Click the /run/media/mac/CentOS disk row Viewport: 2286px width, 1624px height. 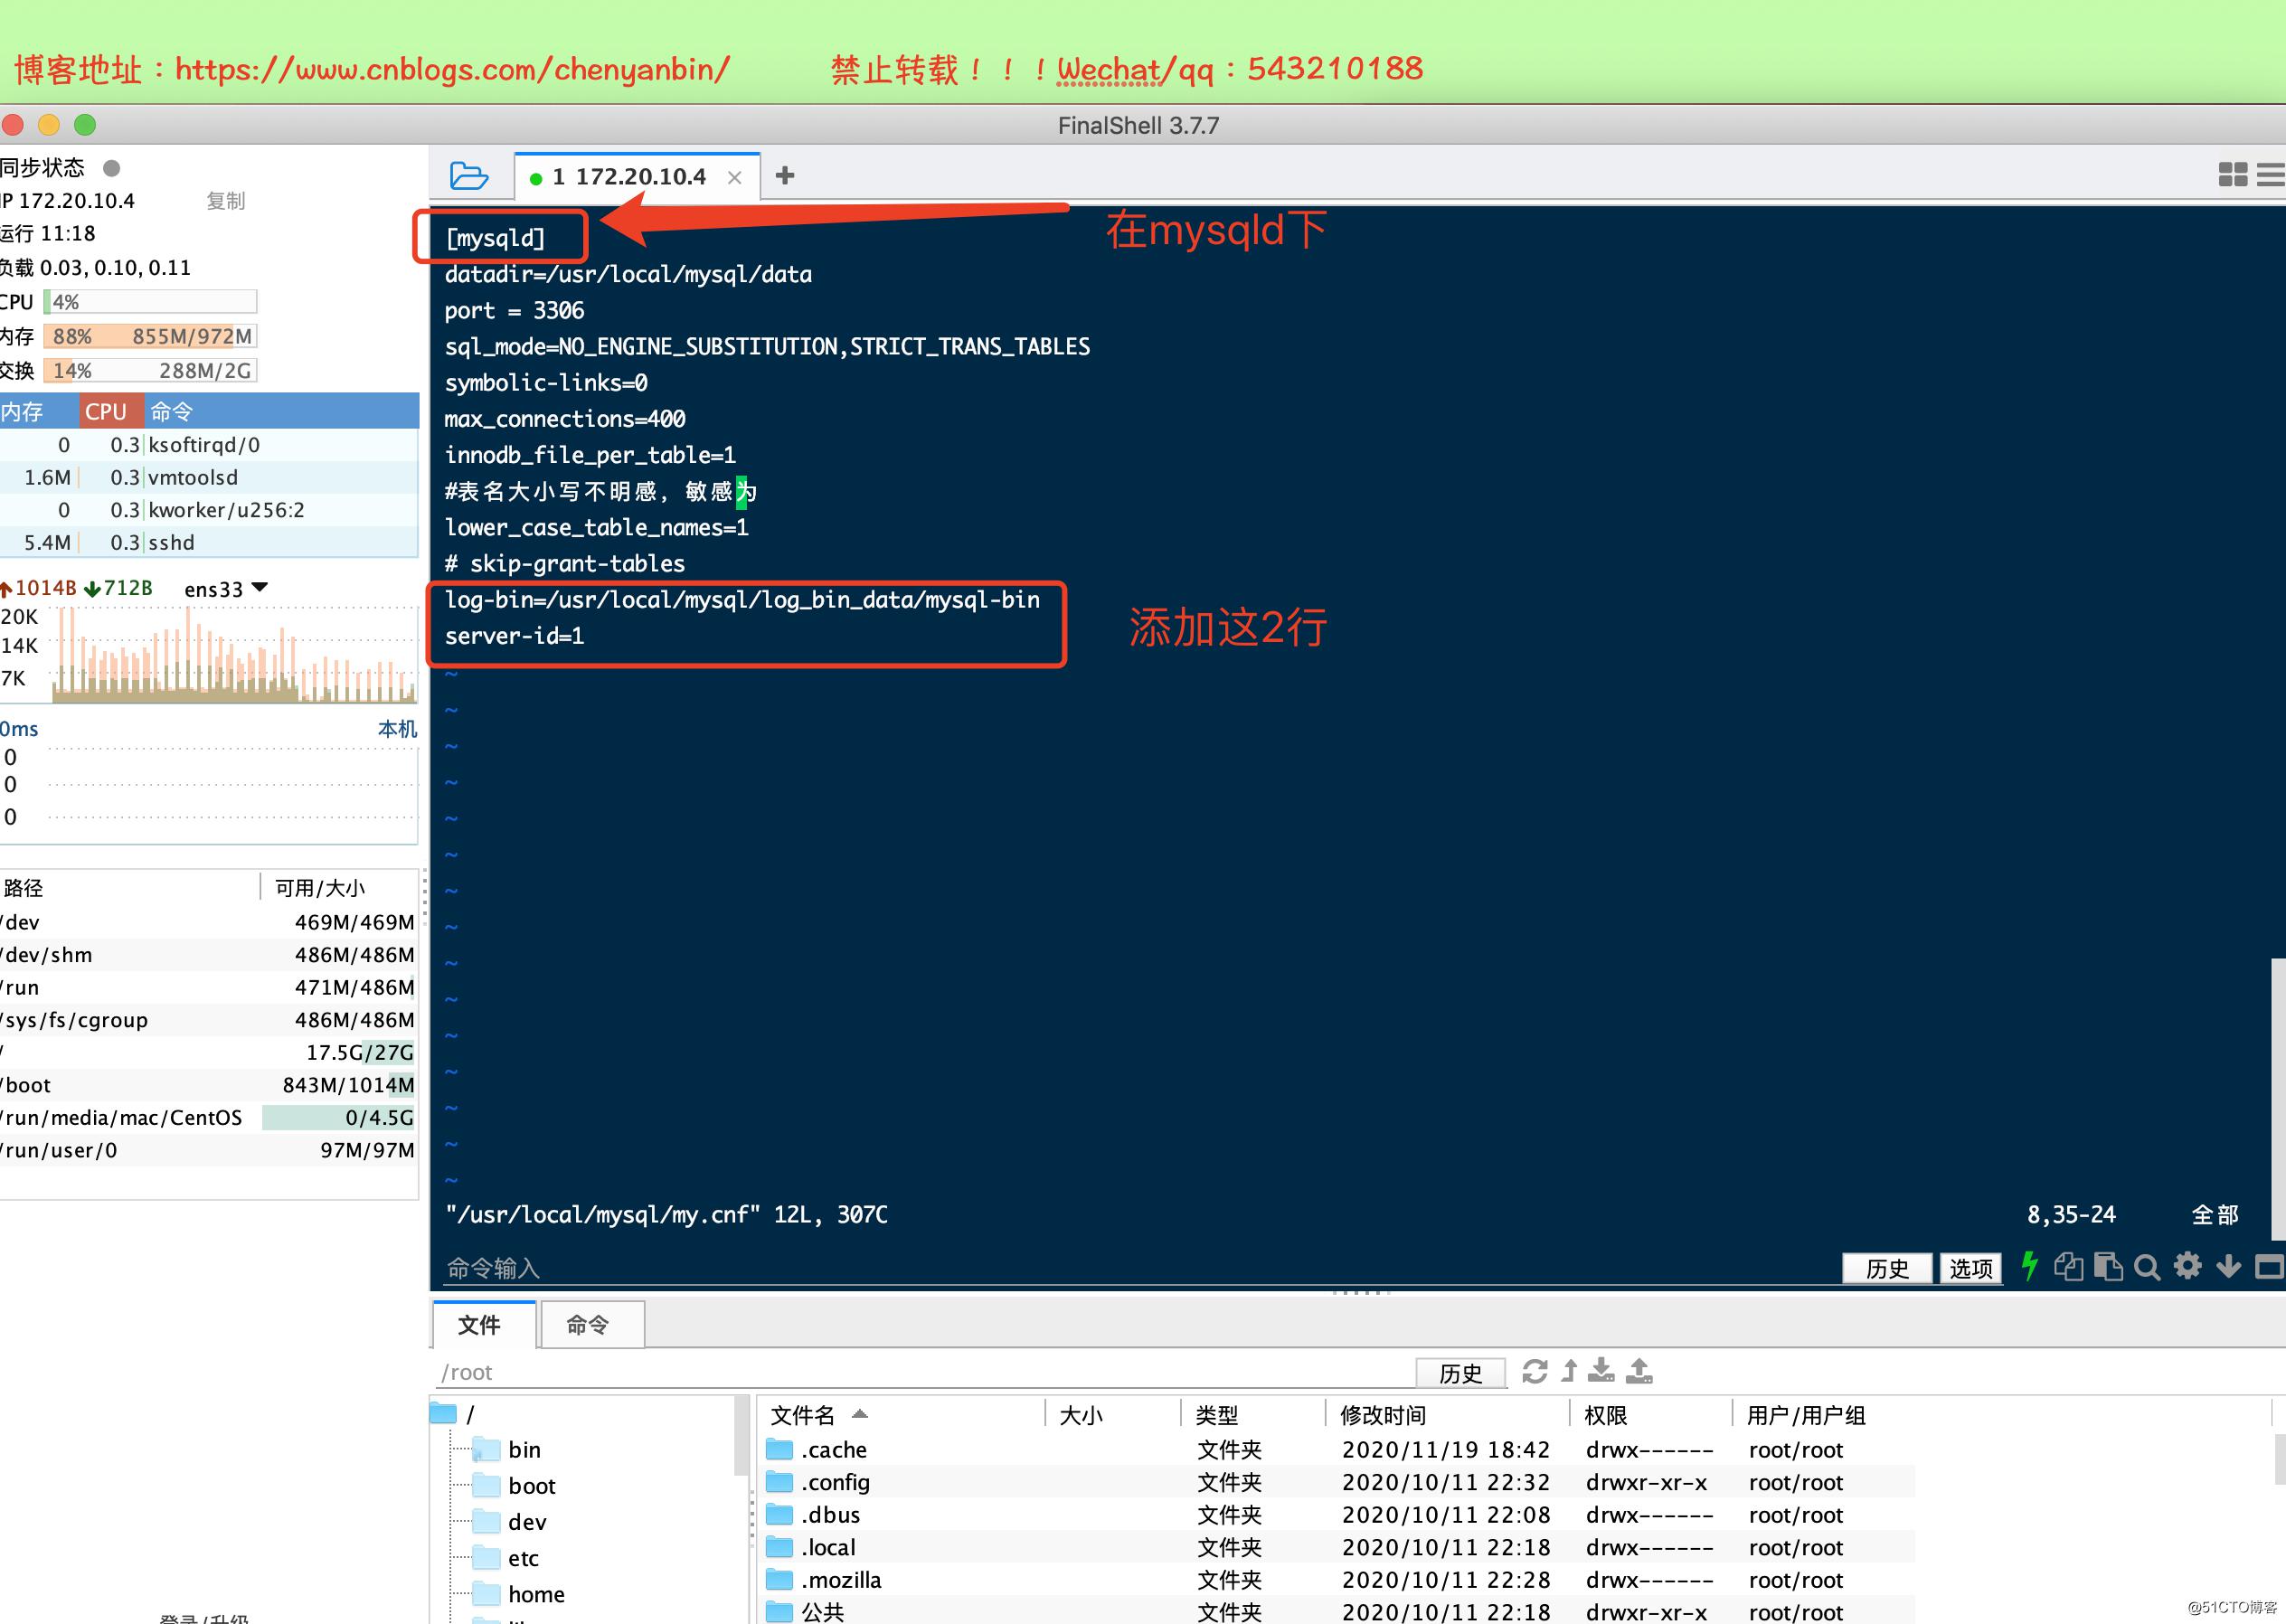pos(208,1117)
